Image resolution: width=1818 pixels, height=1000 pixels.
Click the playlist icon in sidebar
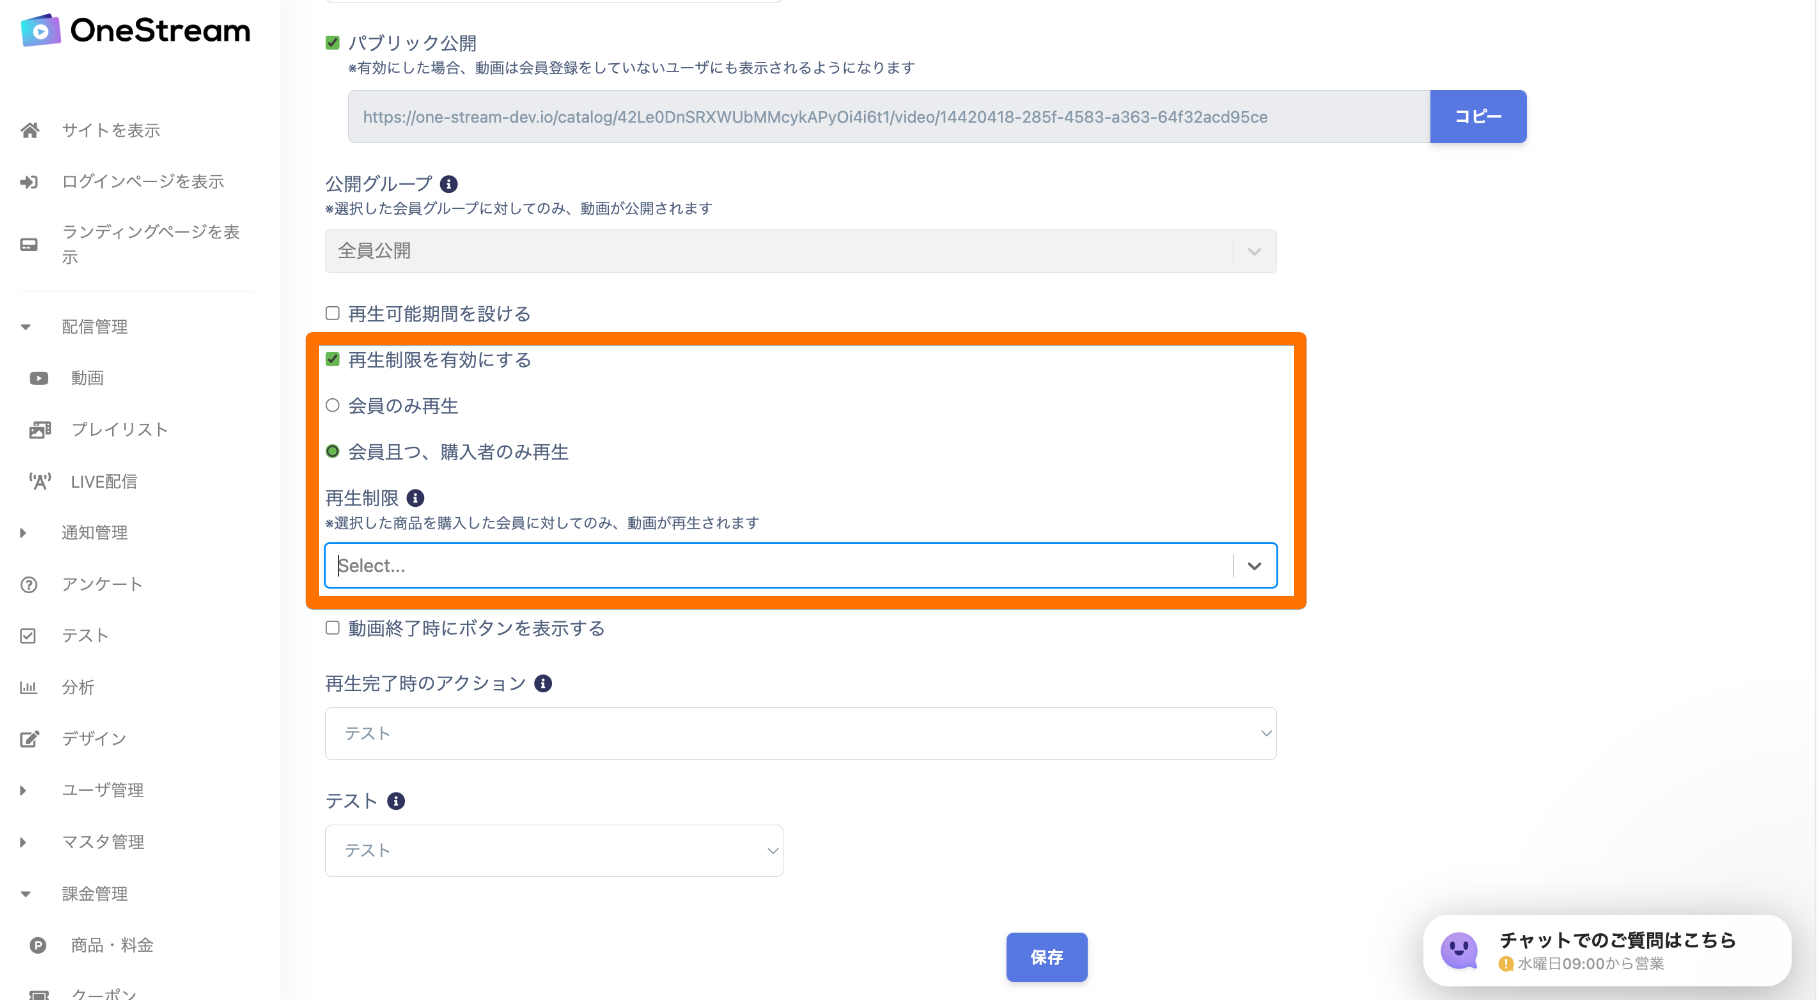pyautogui.click(x=40, y=430)
